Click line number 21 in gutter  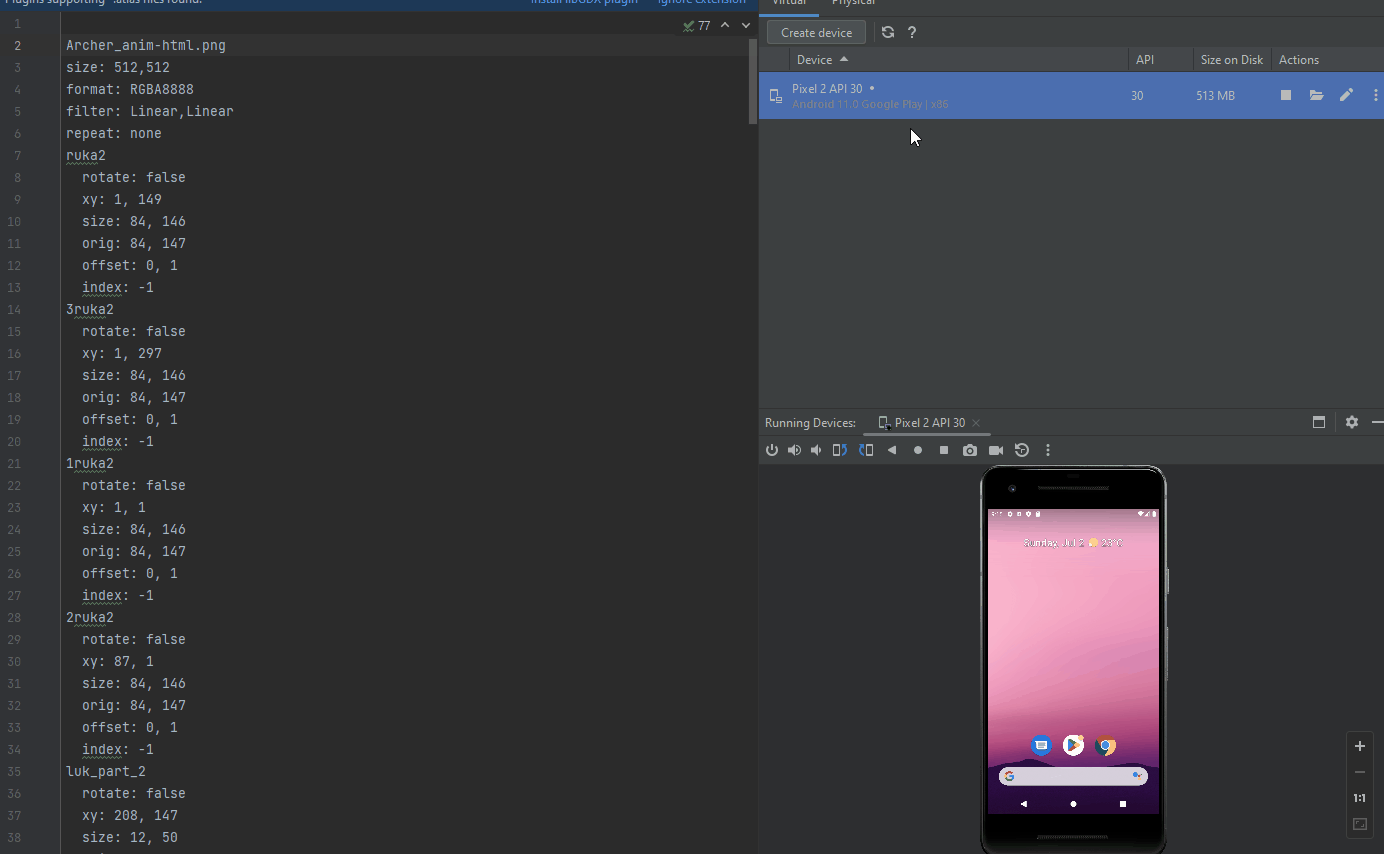tap(14, 464)
